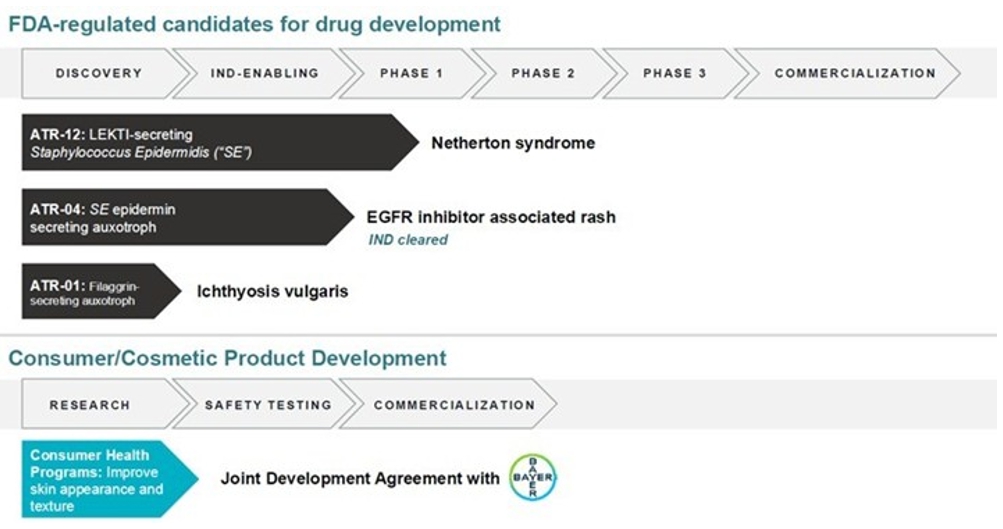Click the Joint Development Agreement text
The width and height of the screenshot is (1003, 529).
(x=360, y=479)
